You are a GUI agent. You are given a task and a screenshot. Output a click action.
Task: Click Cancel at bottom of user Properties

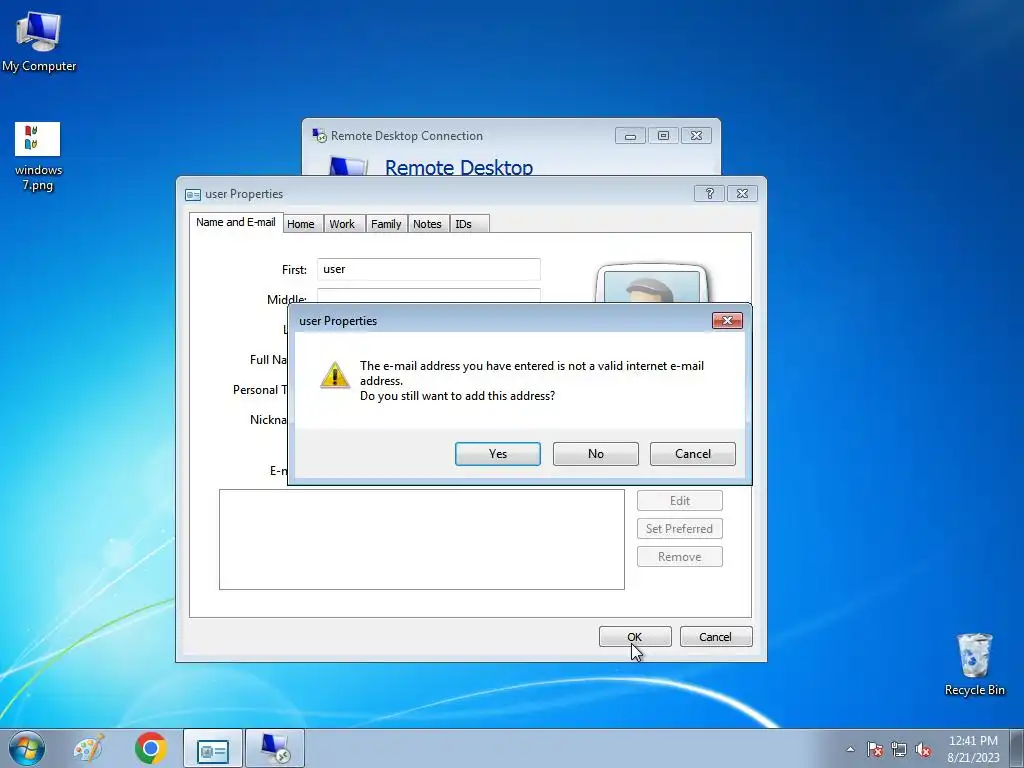[x=716, y=637]
